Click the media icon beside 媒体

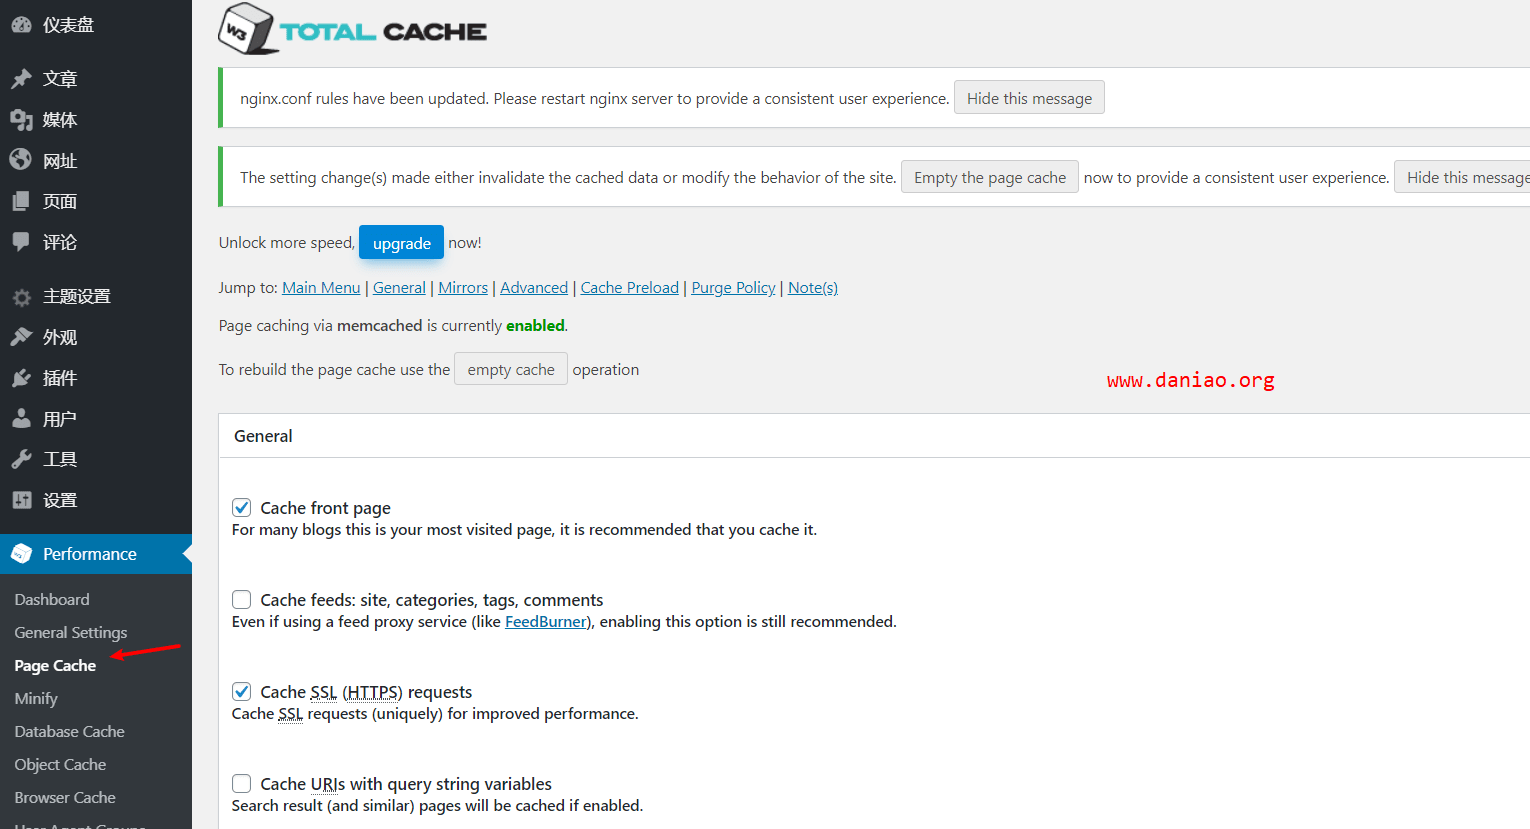point(21,119)
